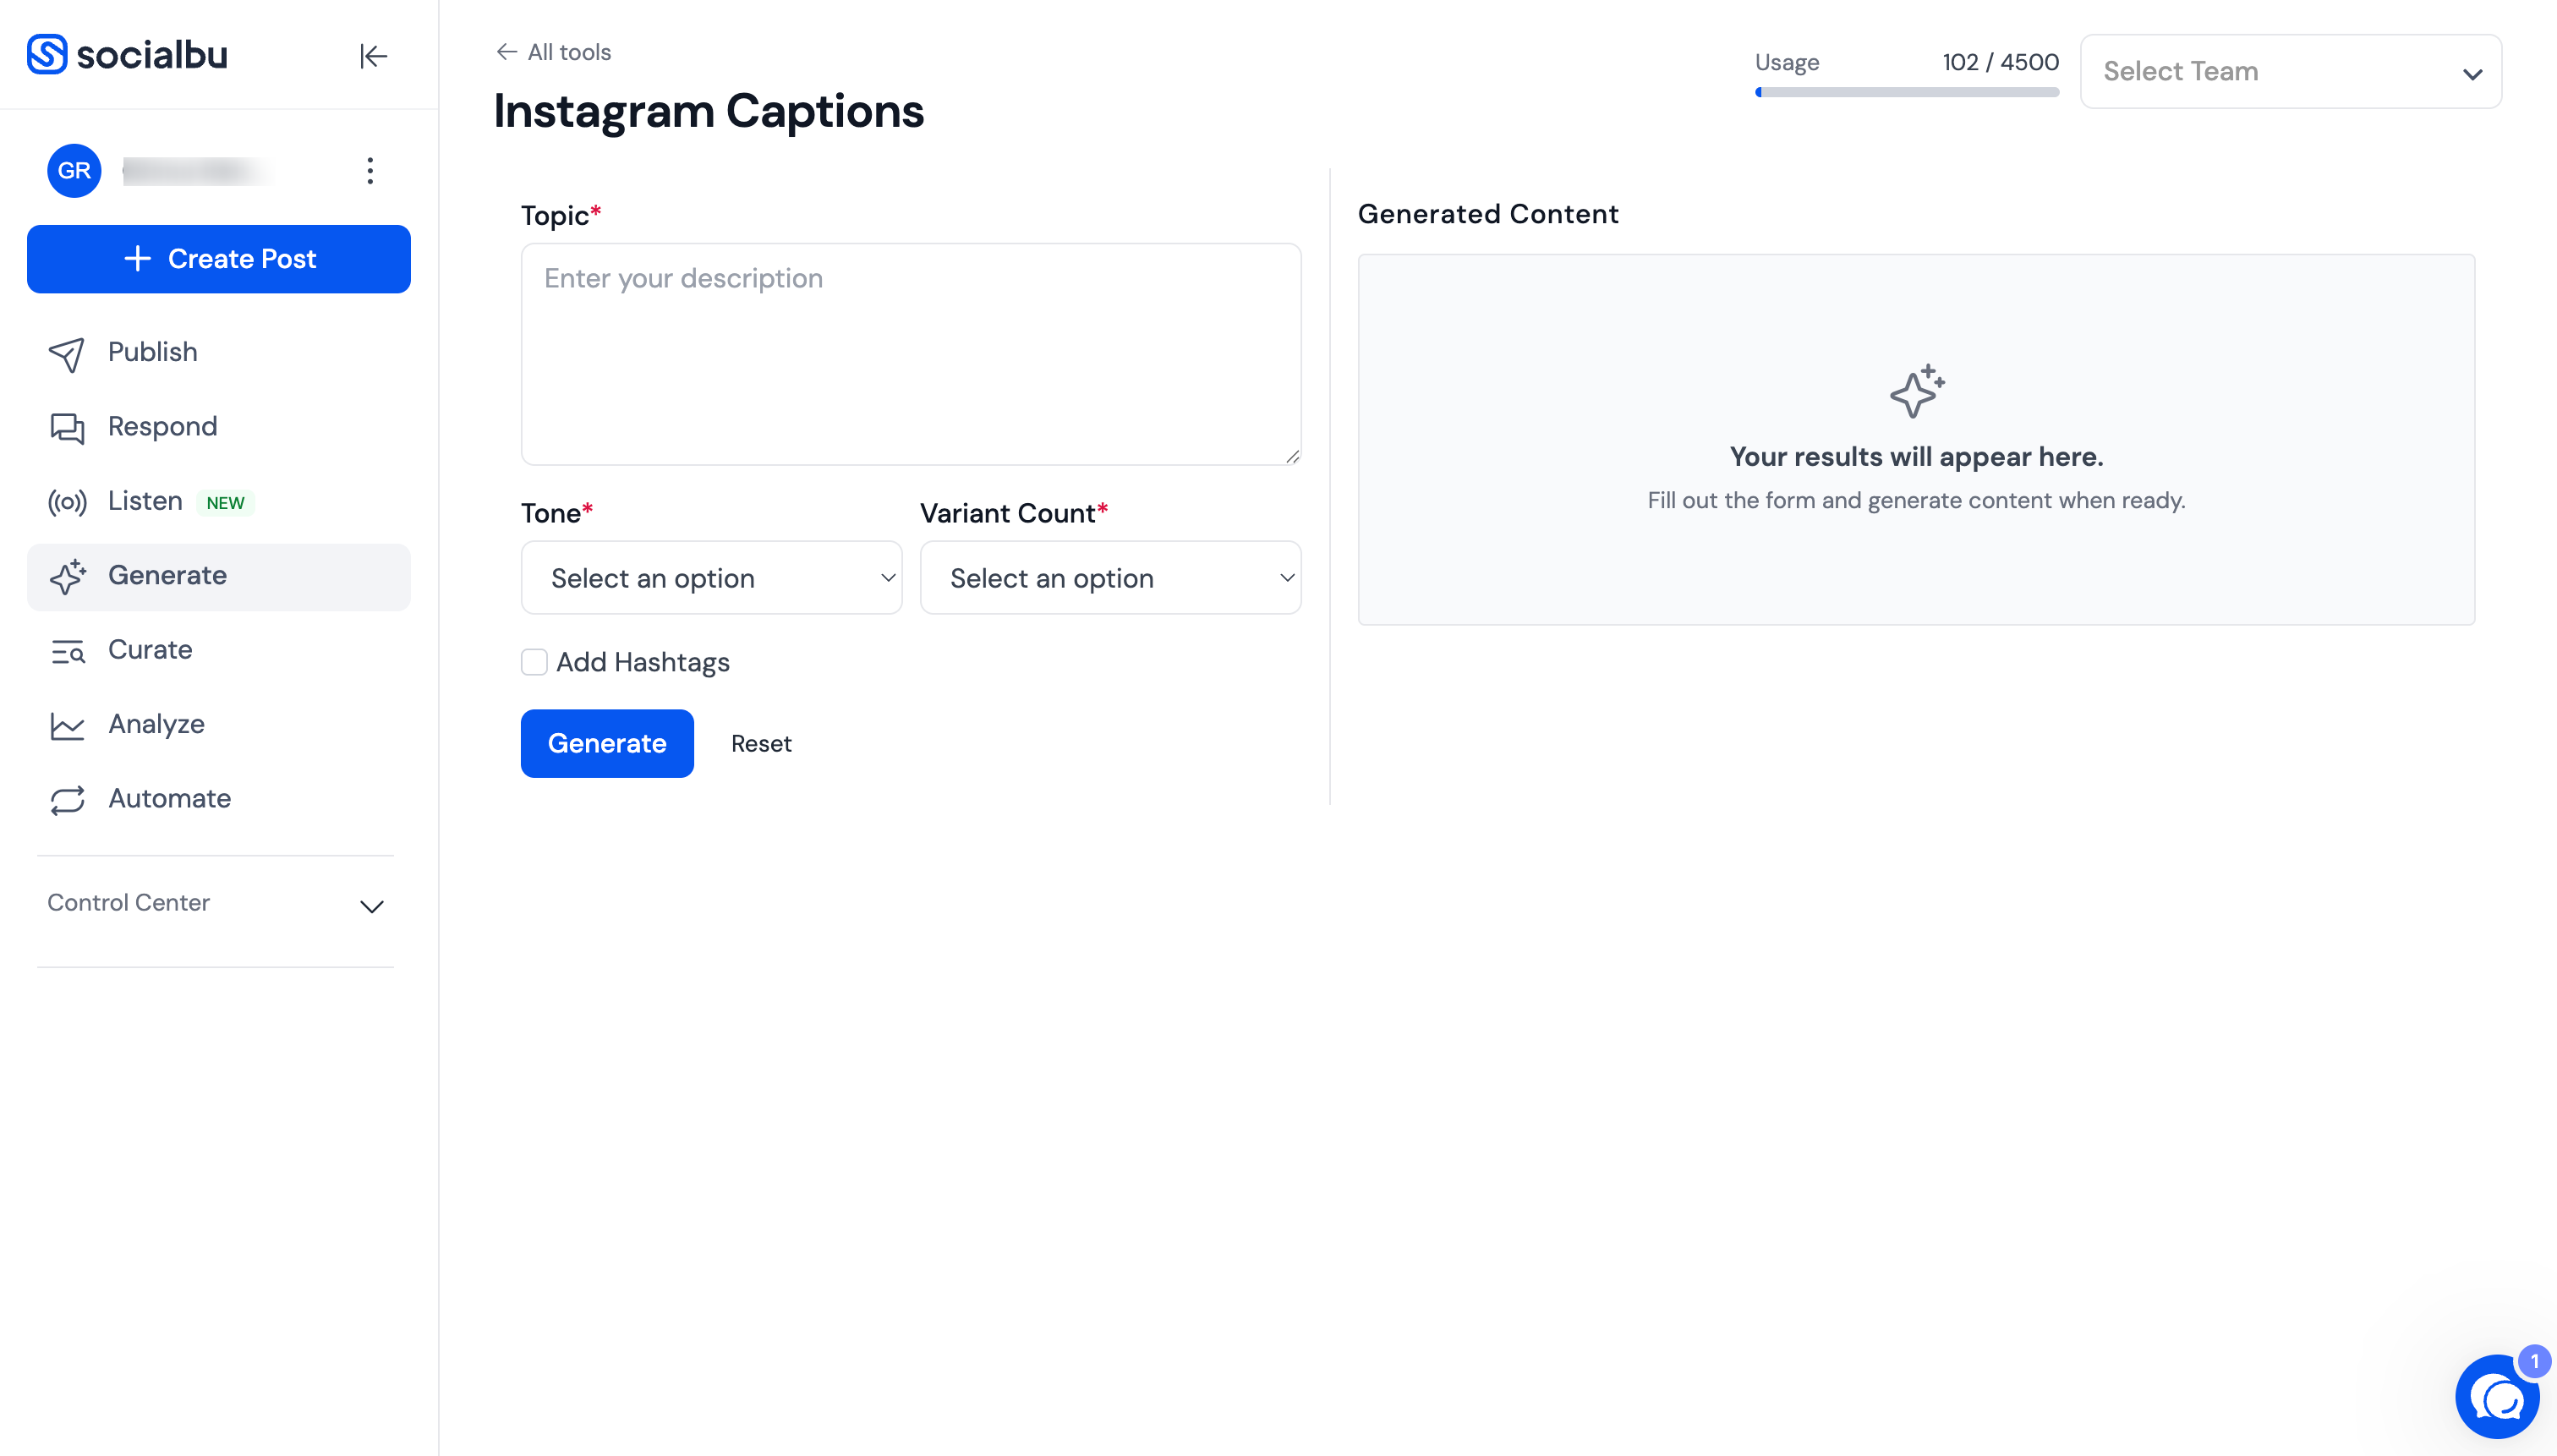Open the account three-dot menu

pyautogui.click(x=370, y=171)
